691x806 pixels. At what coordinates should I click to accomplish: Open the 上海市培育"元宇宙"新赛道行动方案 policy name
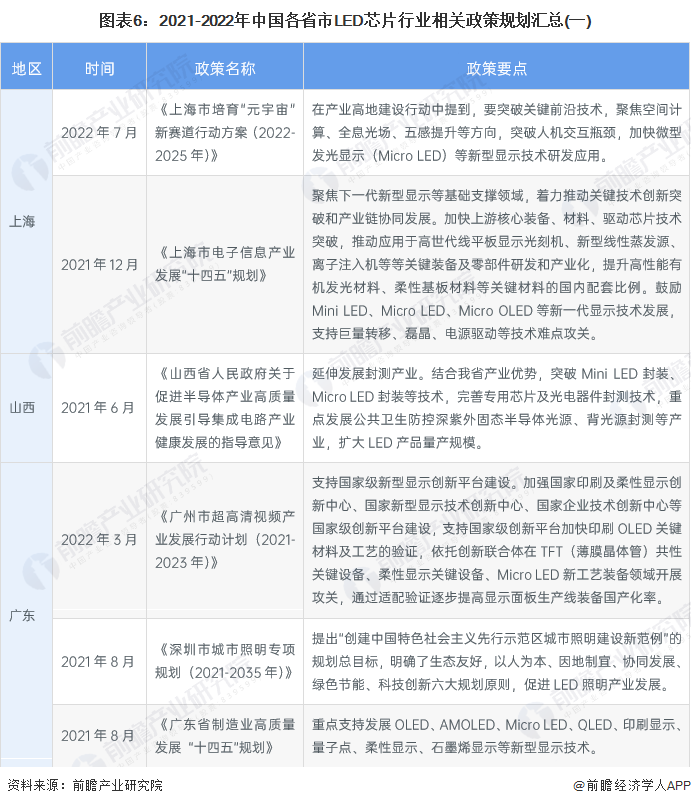(x=224, y=133)
